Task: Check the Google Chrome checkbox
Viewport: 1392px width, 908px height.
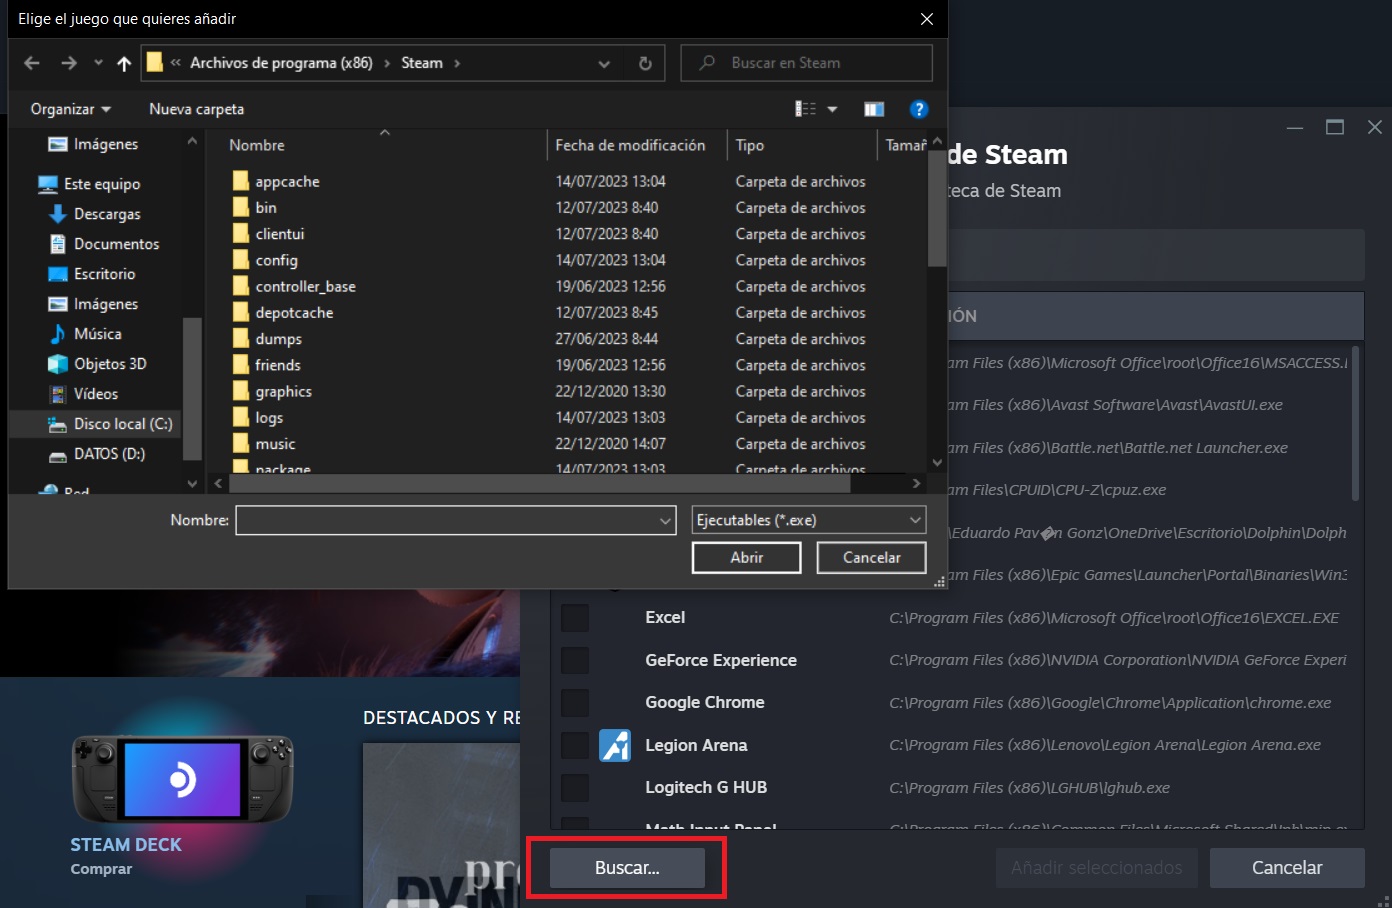Action: coord(575,703)
